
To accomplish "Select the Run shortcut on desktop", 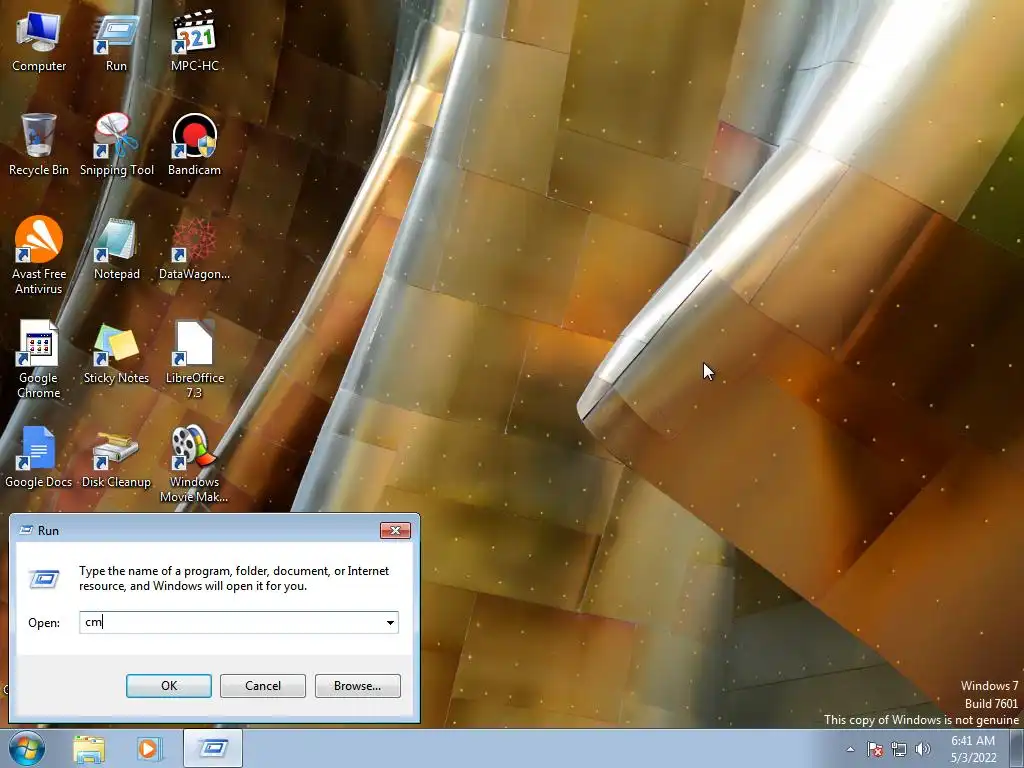I will (116, 42).
